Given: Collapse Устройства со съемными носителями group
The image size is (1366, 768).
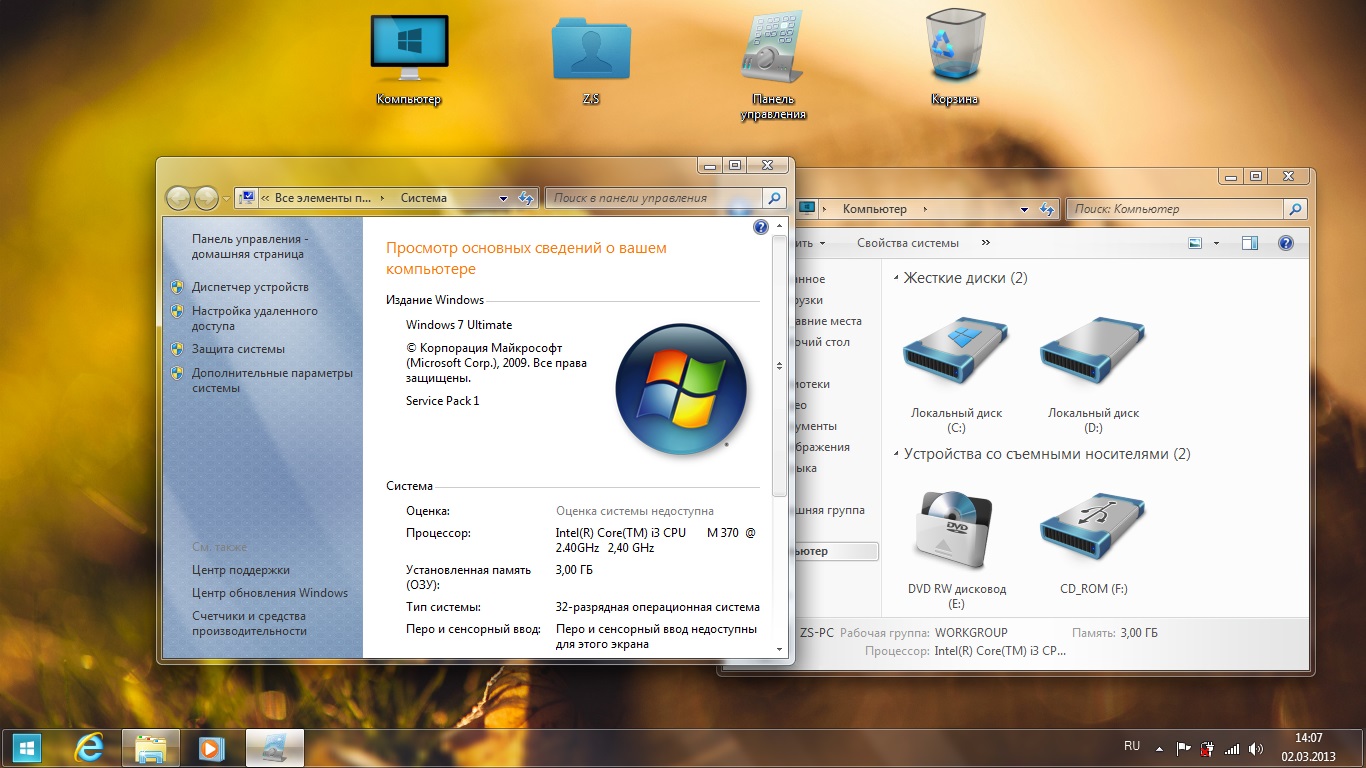Looking at the screenshot, I should (896, 455).
